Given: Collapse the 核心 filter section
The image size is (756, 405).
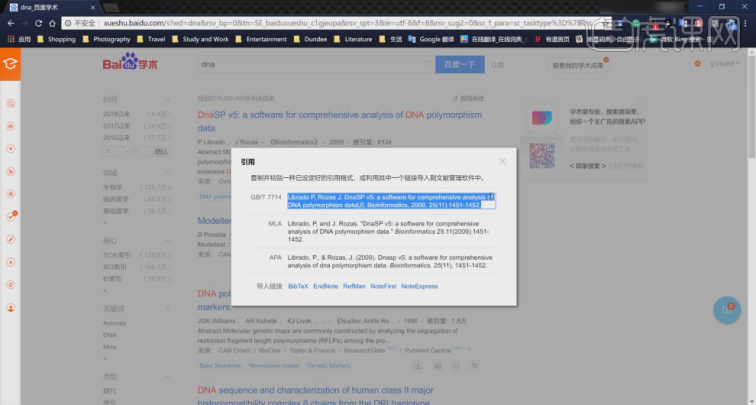Looking at the screenshot, I should pos(167,241).
